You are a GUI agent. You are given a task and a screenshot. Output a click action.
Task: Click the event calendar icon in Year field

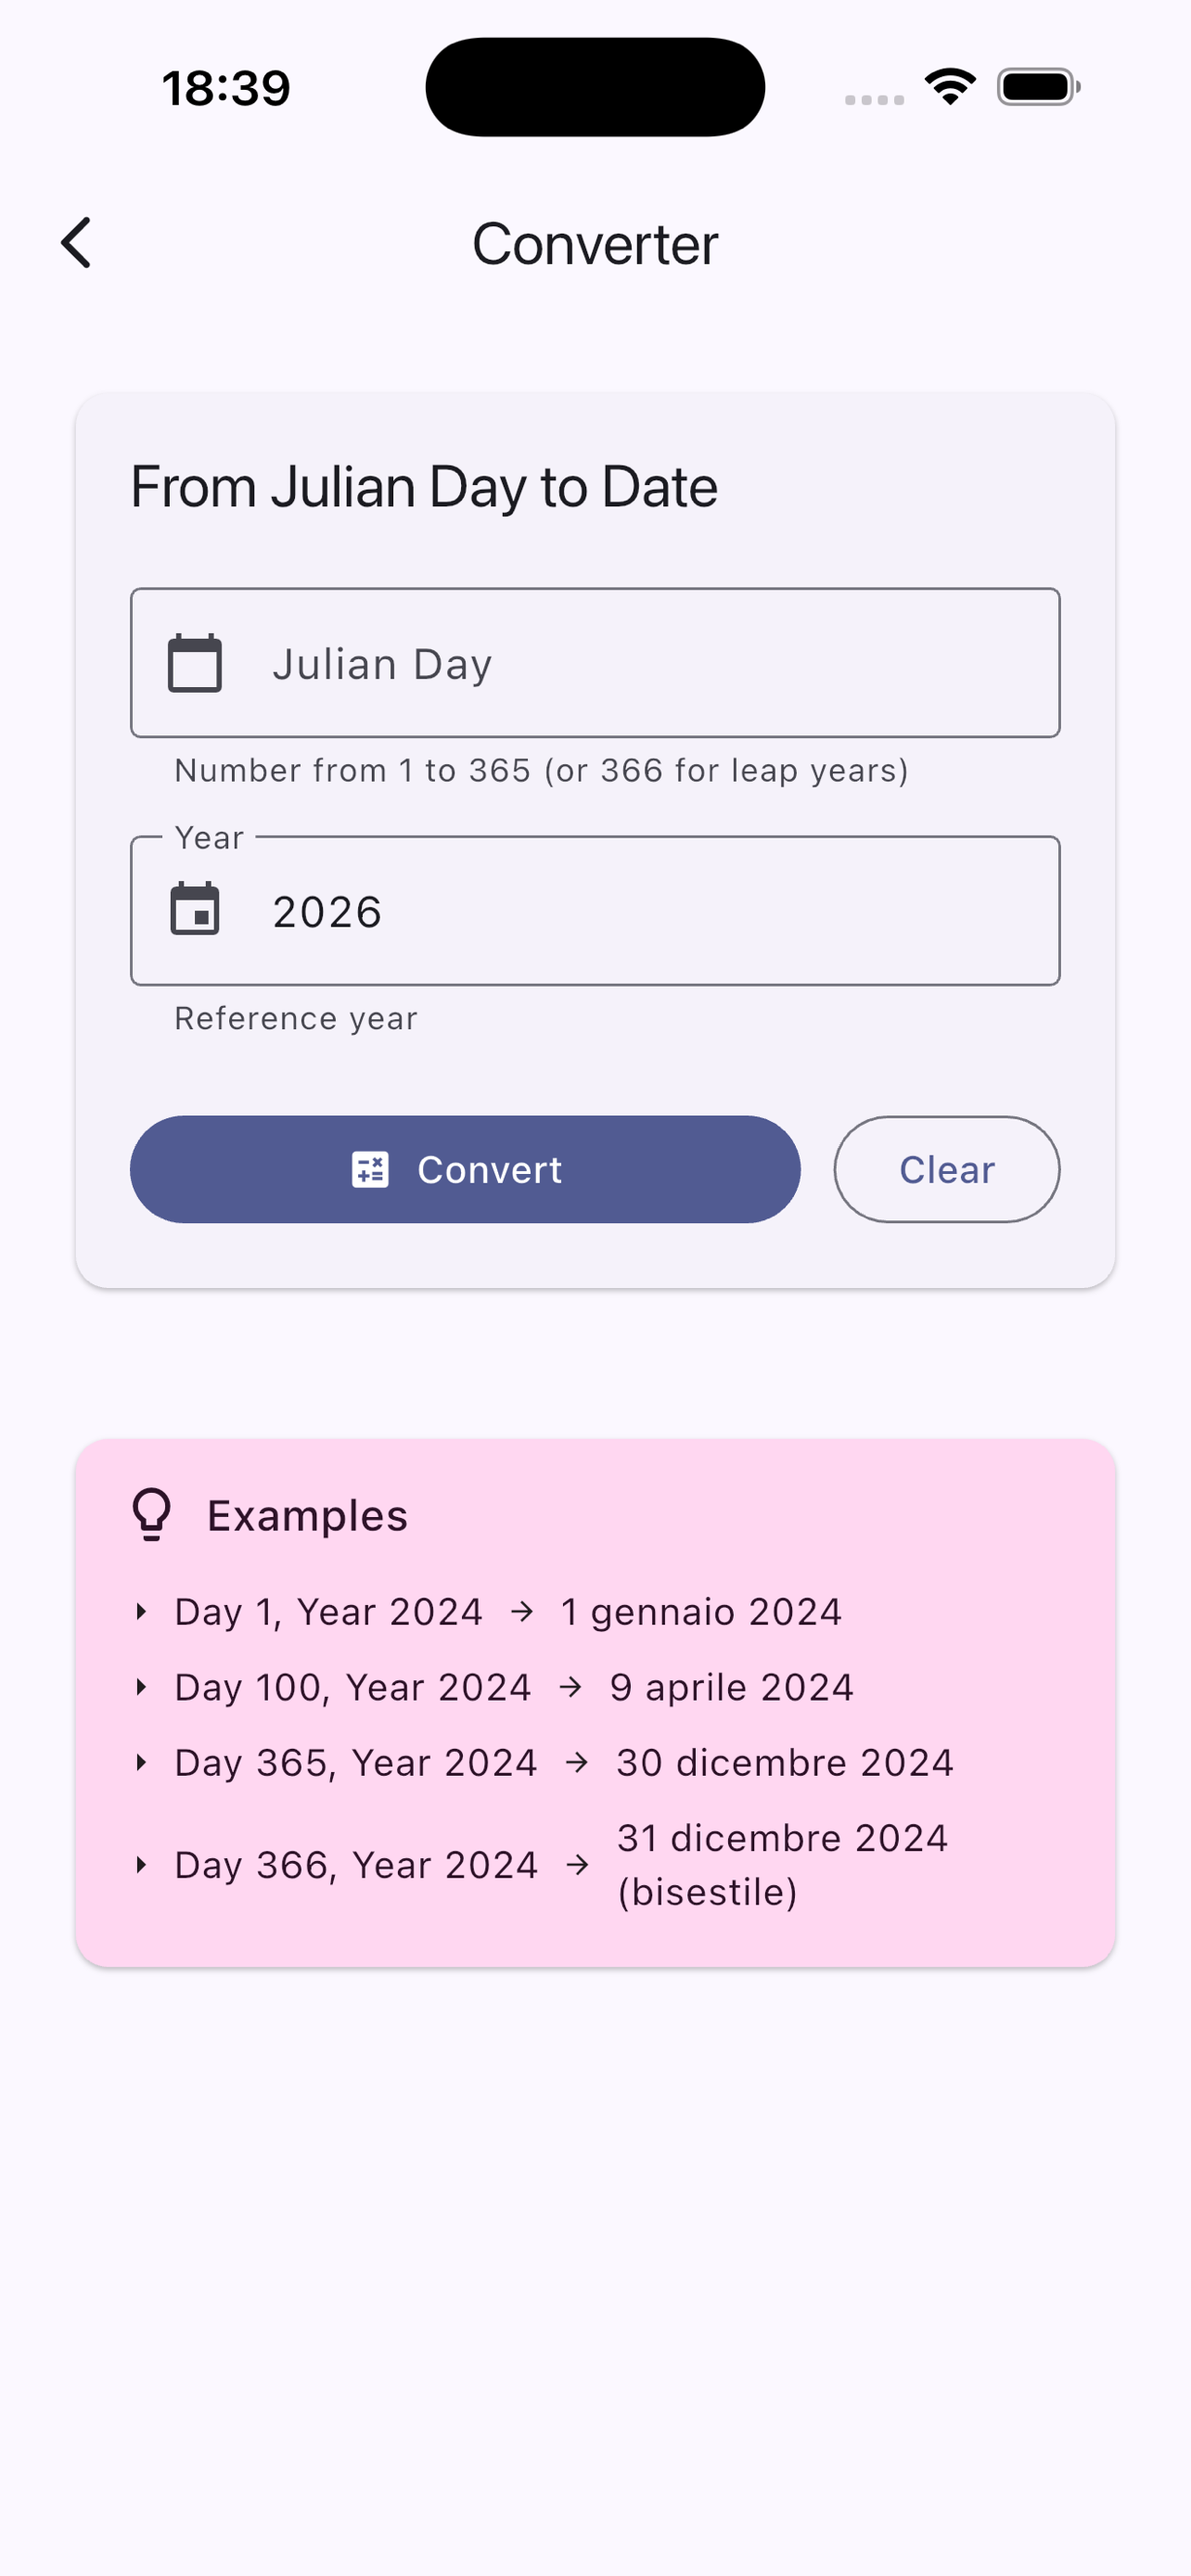pos(195,909)
